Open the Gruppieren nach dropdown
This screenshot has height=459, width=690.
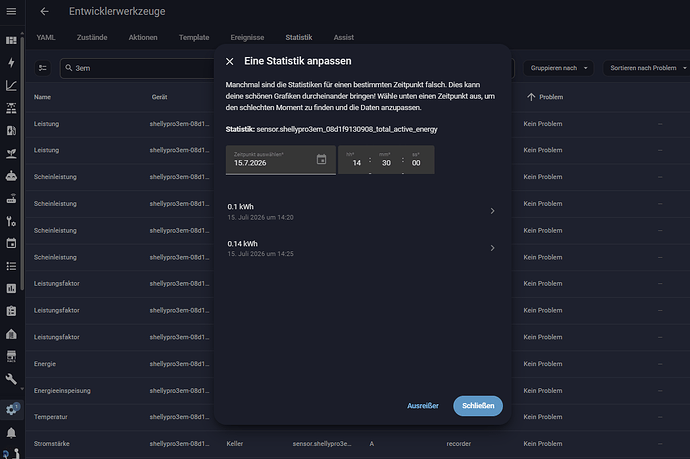pyautogui.click(x=558, y=68)
